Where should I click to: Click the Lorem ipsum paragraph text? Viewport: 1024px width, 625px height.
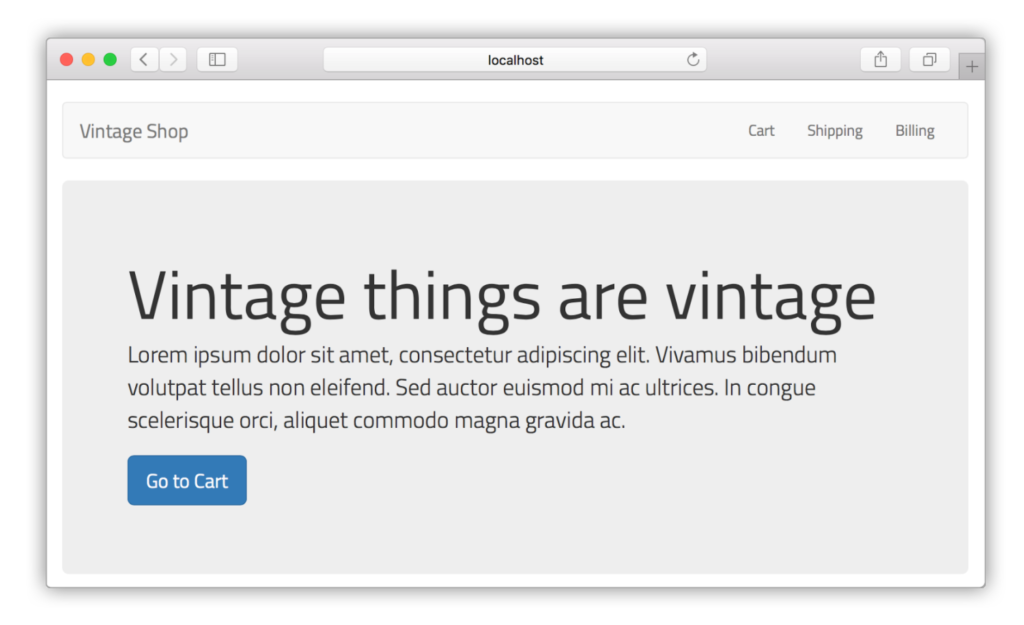tap(481, 387)
